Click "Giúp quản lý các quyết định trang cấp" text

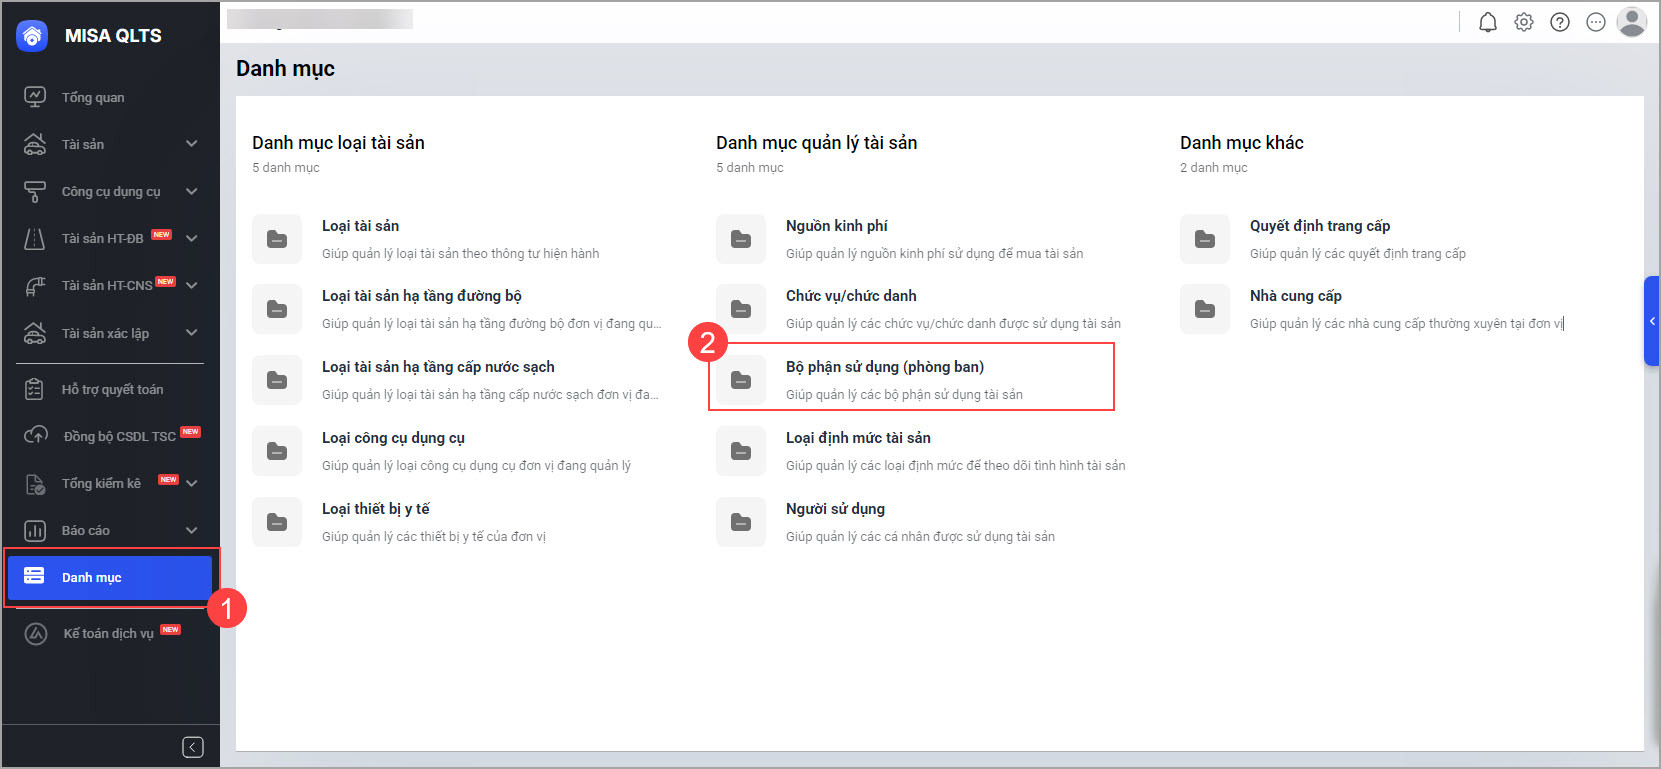pos(1358,254)
